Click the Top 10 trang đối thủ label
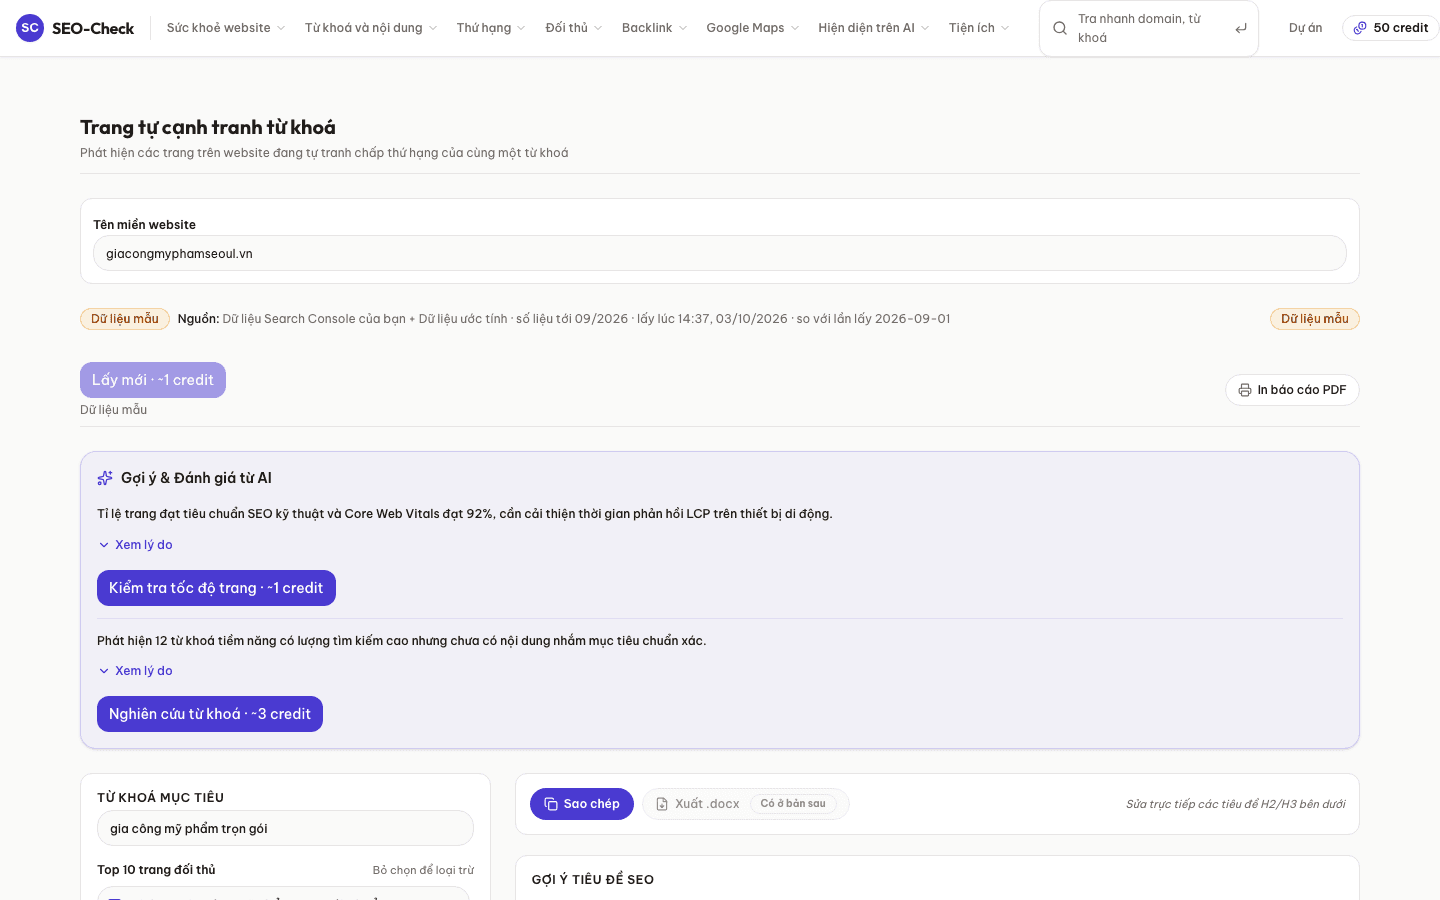 tap(156, 870)
